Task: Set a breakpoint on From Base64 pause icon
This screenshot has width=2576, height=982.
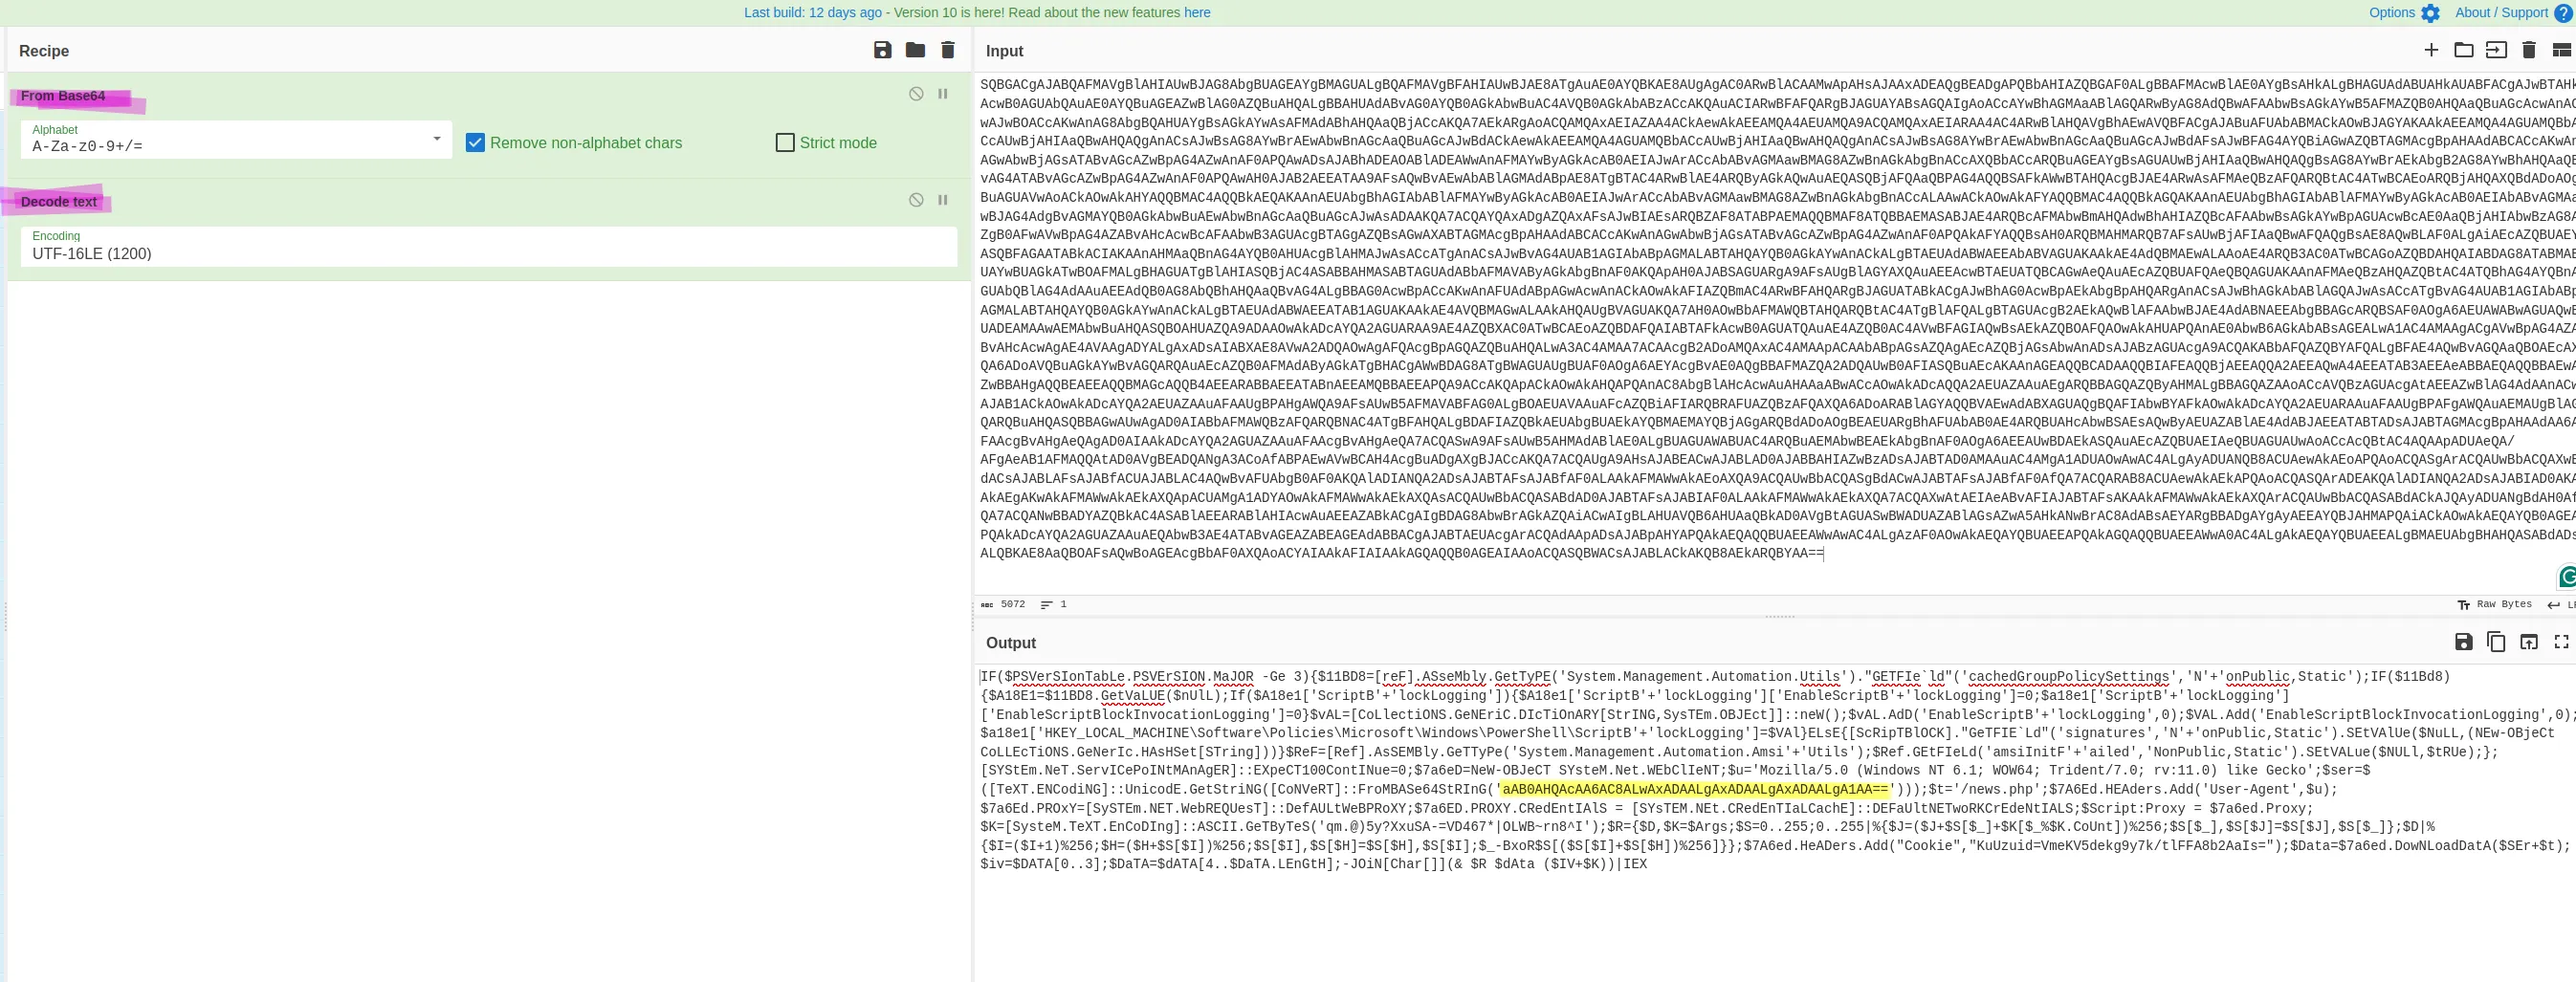Action: (x=942, y=93)
